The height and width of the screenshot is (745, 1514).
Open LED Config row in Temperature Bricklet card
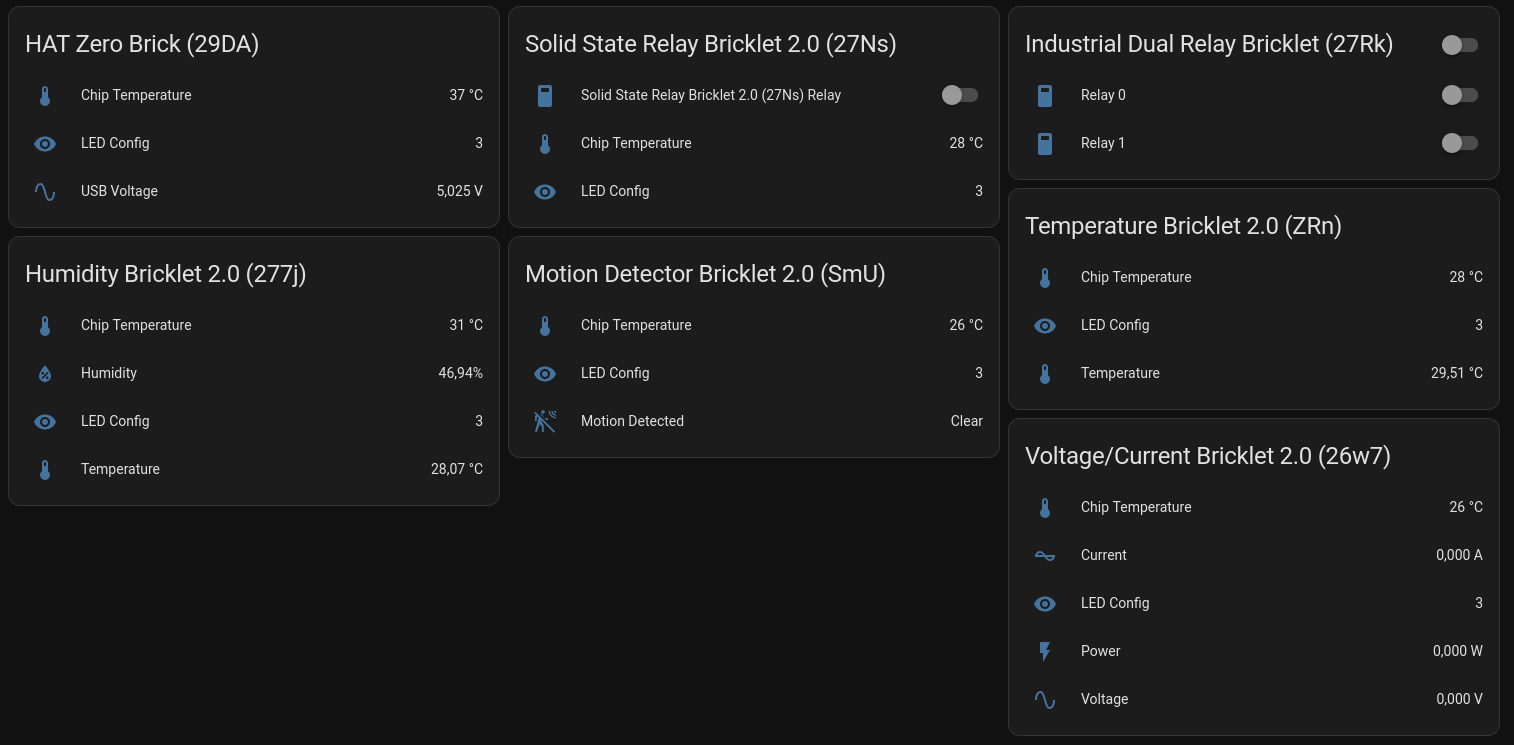[1115, 325]
